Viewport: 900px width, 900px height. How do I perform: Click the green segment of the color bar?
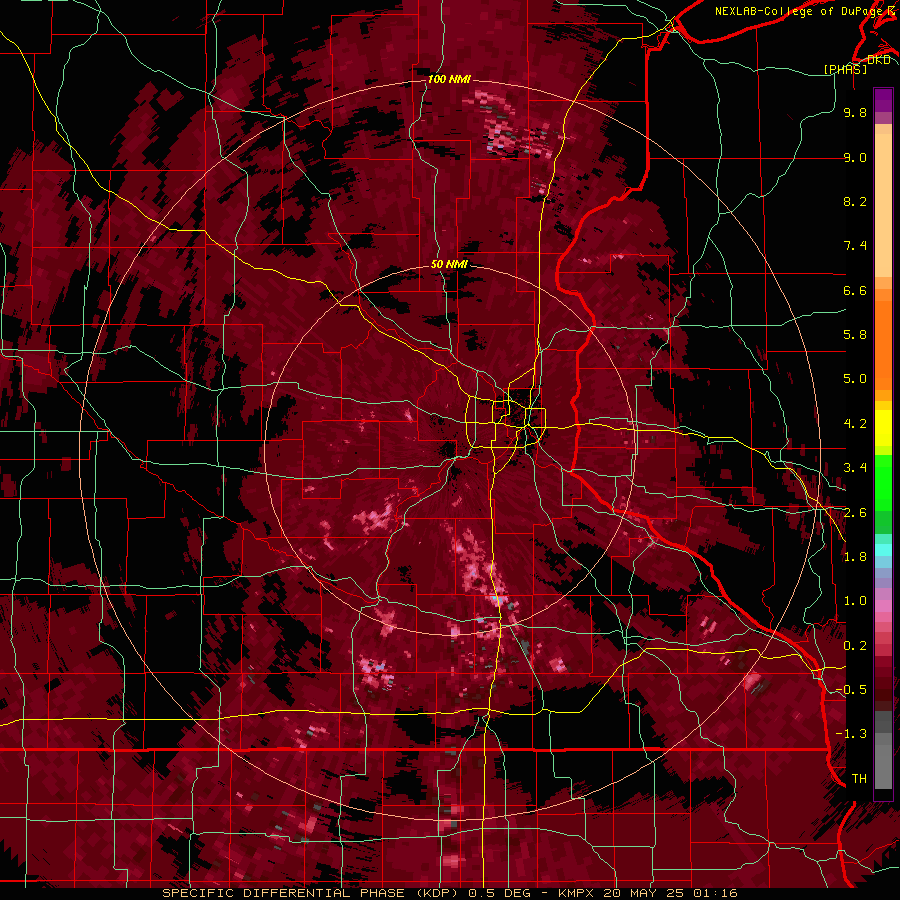[x=883, y=482]
